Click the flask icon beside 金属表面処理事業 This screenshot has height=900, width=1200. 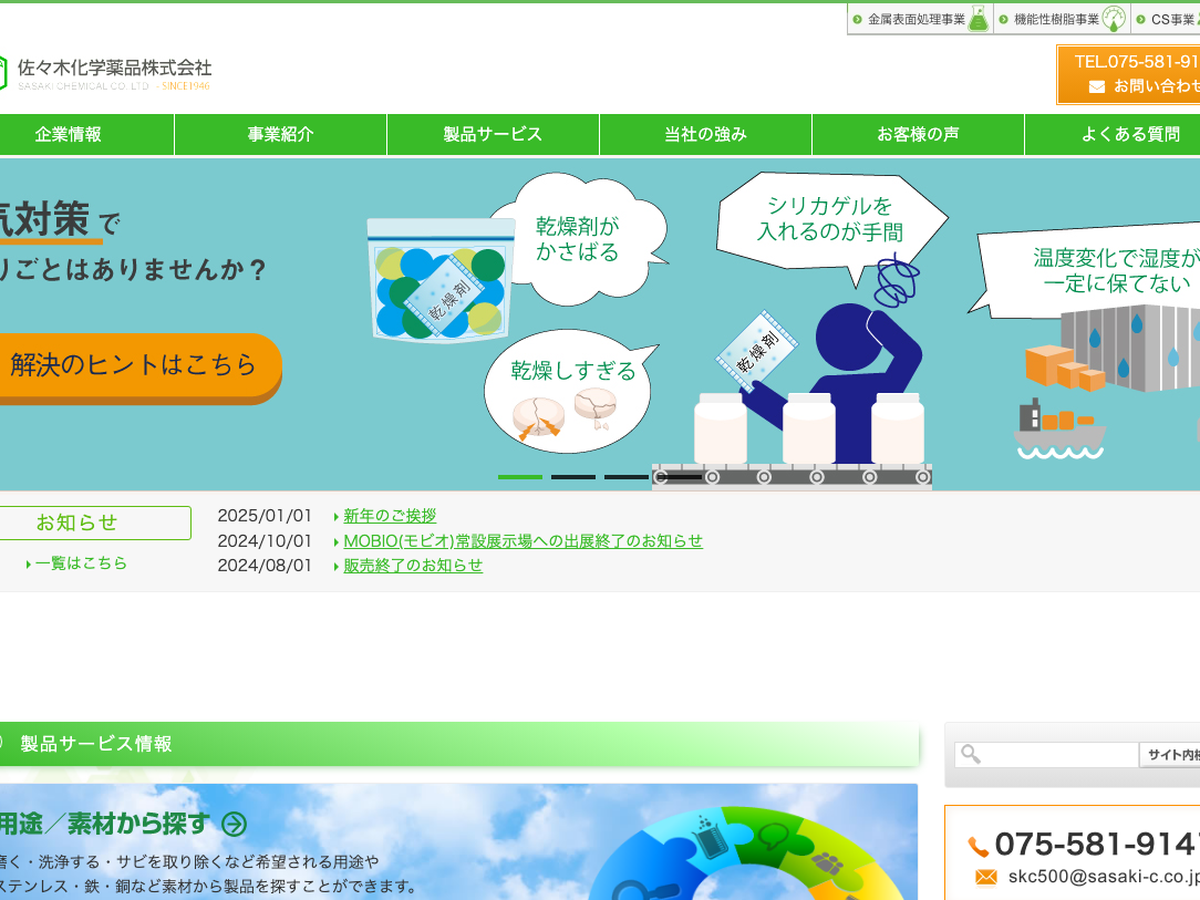(x=978, y=19)
